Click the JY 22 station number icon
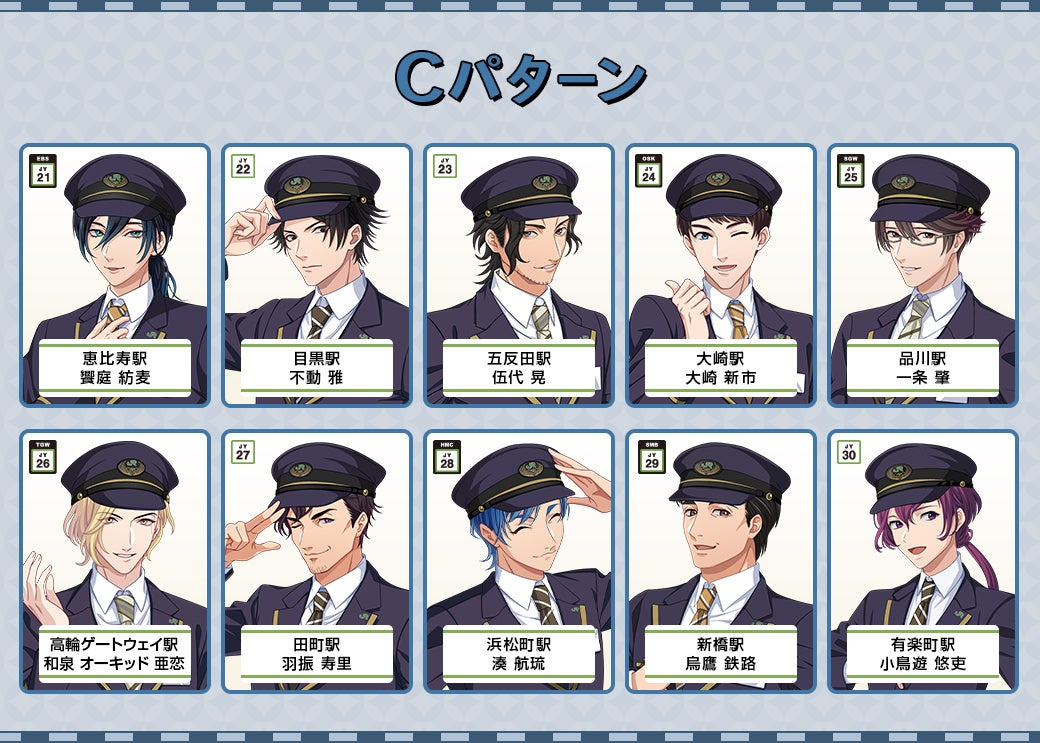1040x743 pixels. point(243,166)
